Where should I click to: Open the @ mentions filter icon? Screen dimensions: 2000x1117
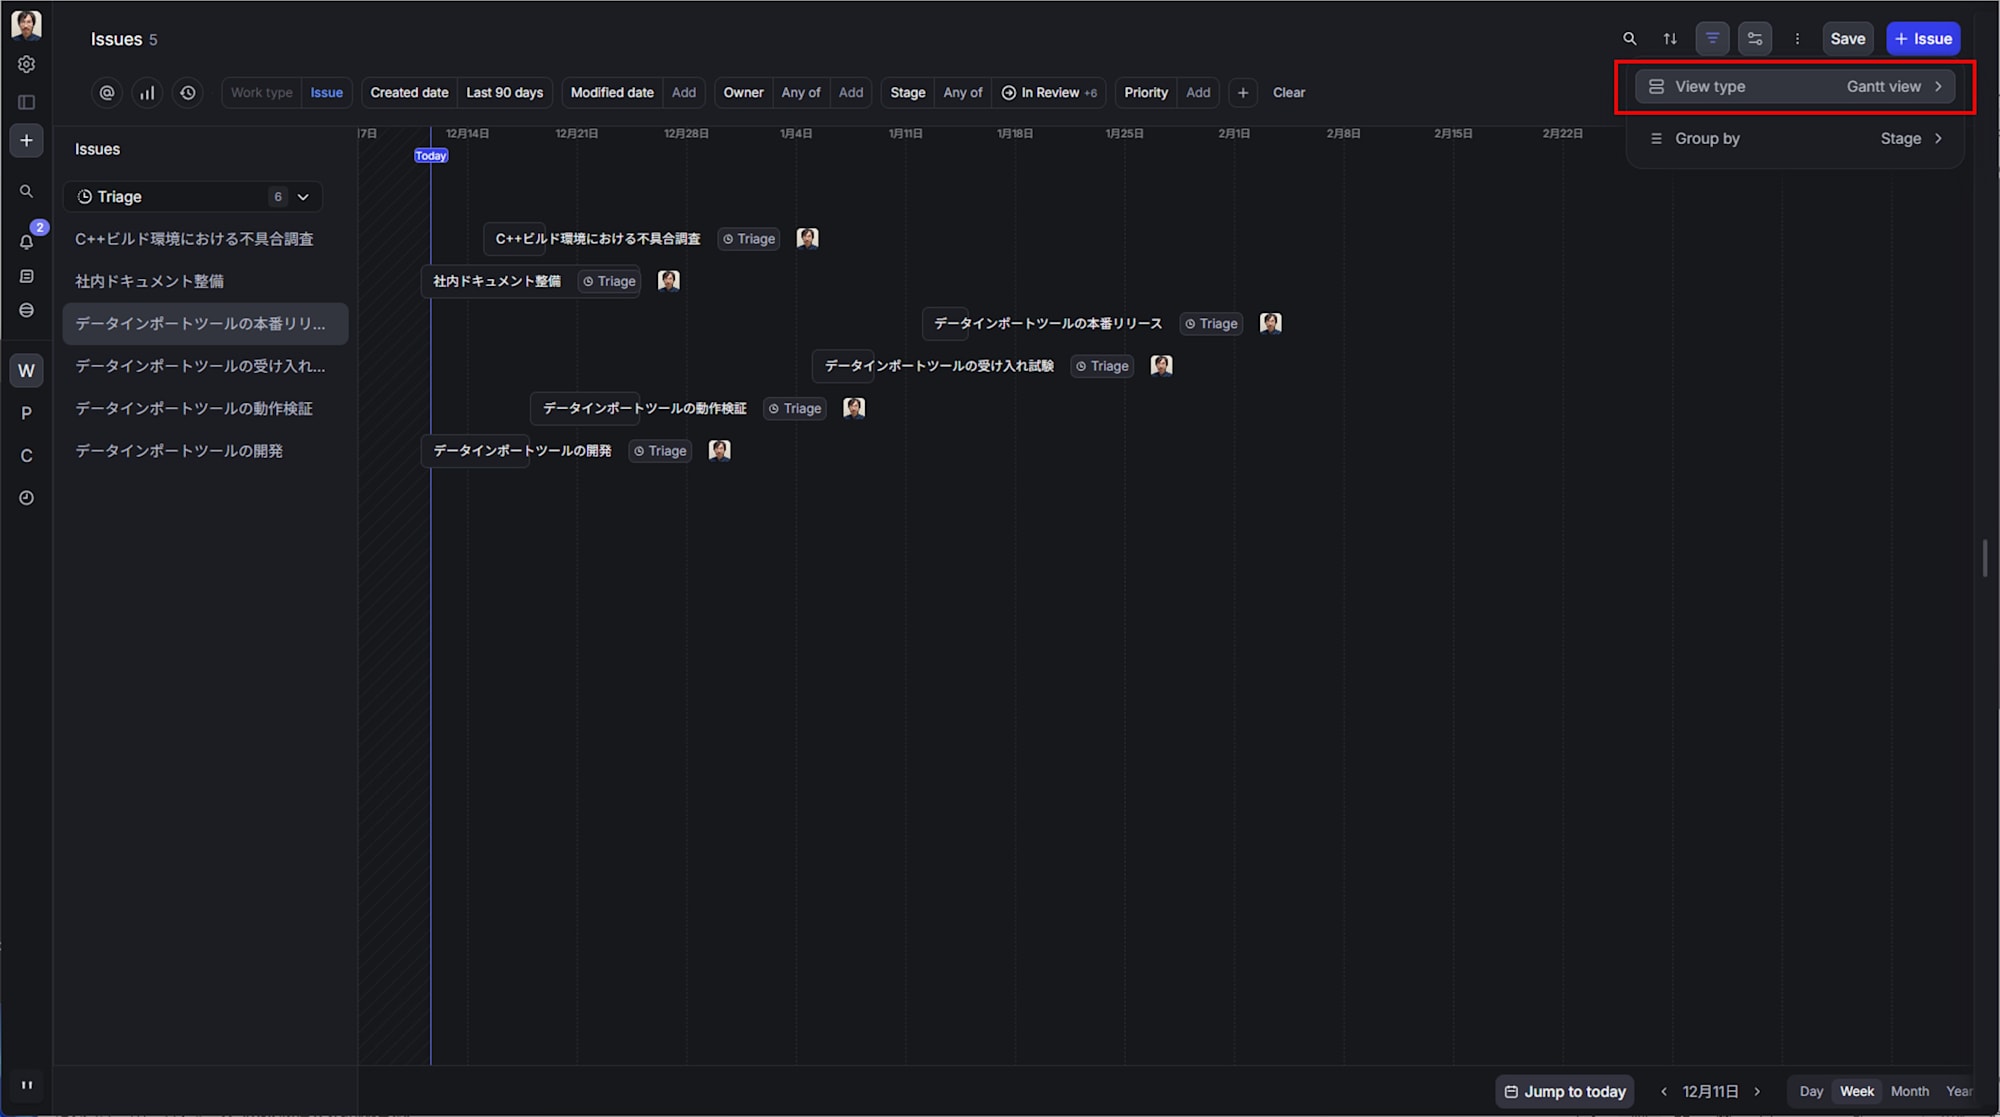click(107, 92)
